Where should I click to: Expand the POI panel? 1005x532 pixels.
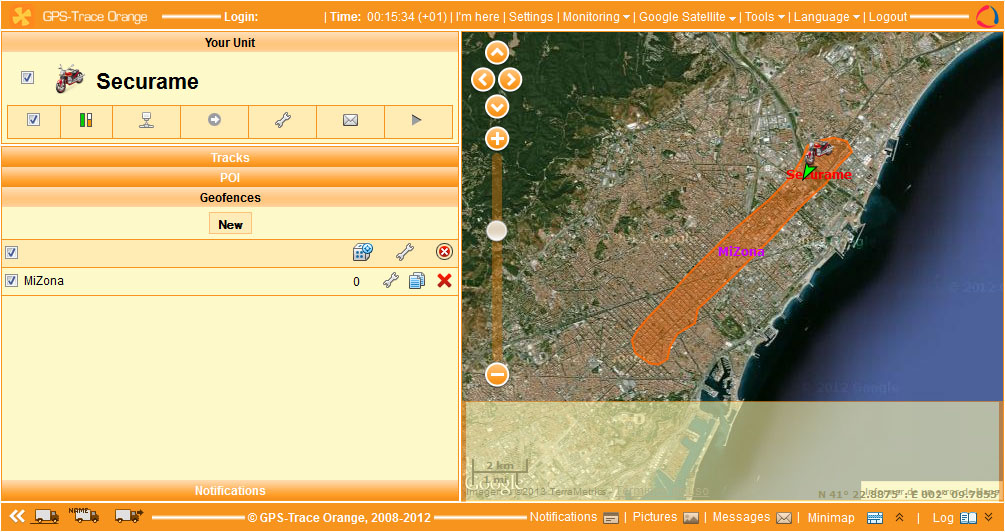tap(230, 178)
